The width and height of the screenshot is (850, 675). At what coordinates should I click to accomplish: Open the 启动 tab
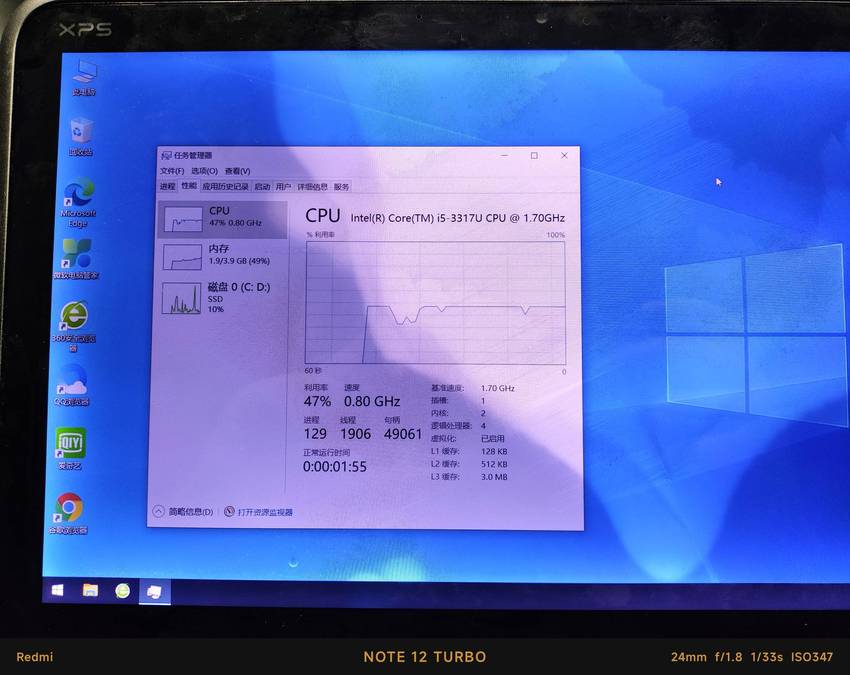[262, 187]
